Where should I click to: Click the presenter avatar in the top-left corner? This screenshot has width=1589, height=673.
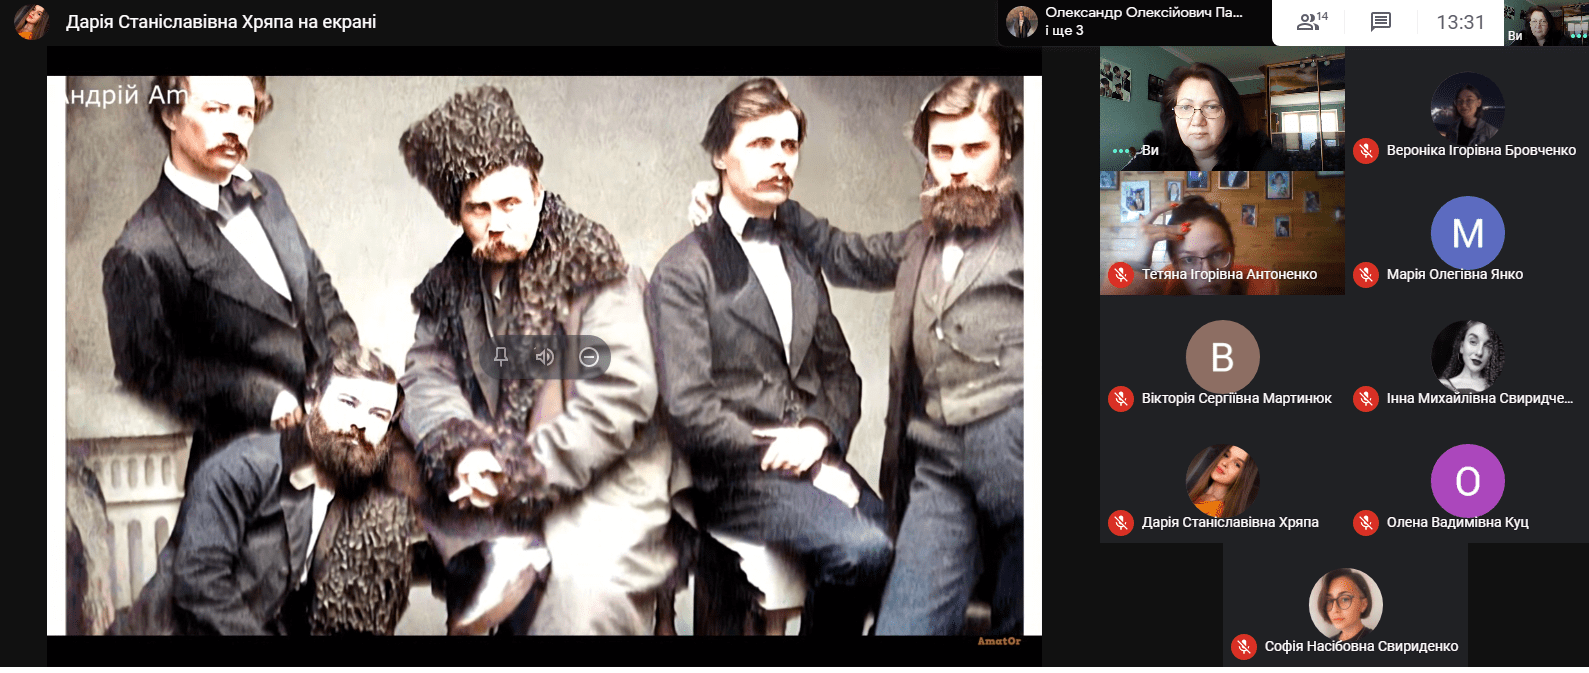31,22
